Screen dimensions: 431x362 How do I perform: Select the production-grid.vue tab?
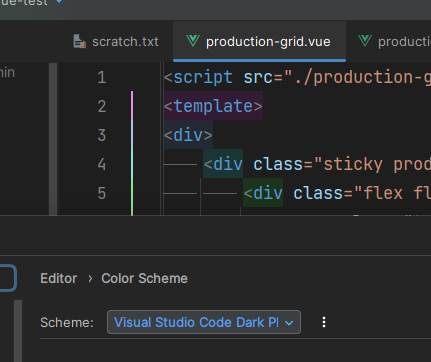coord(259,42)
